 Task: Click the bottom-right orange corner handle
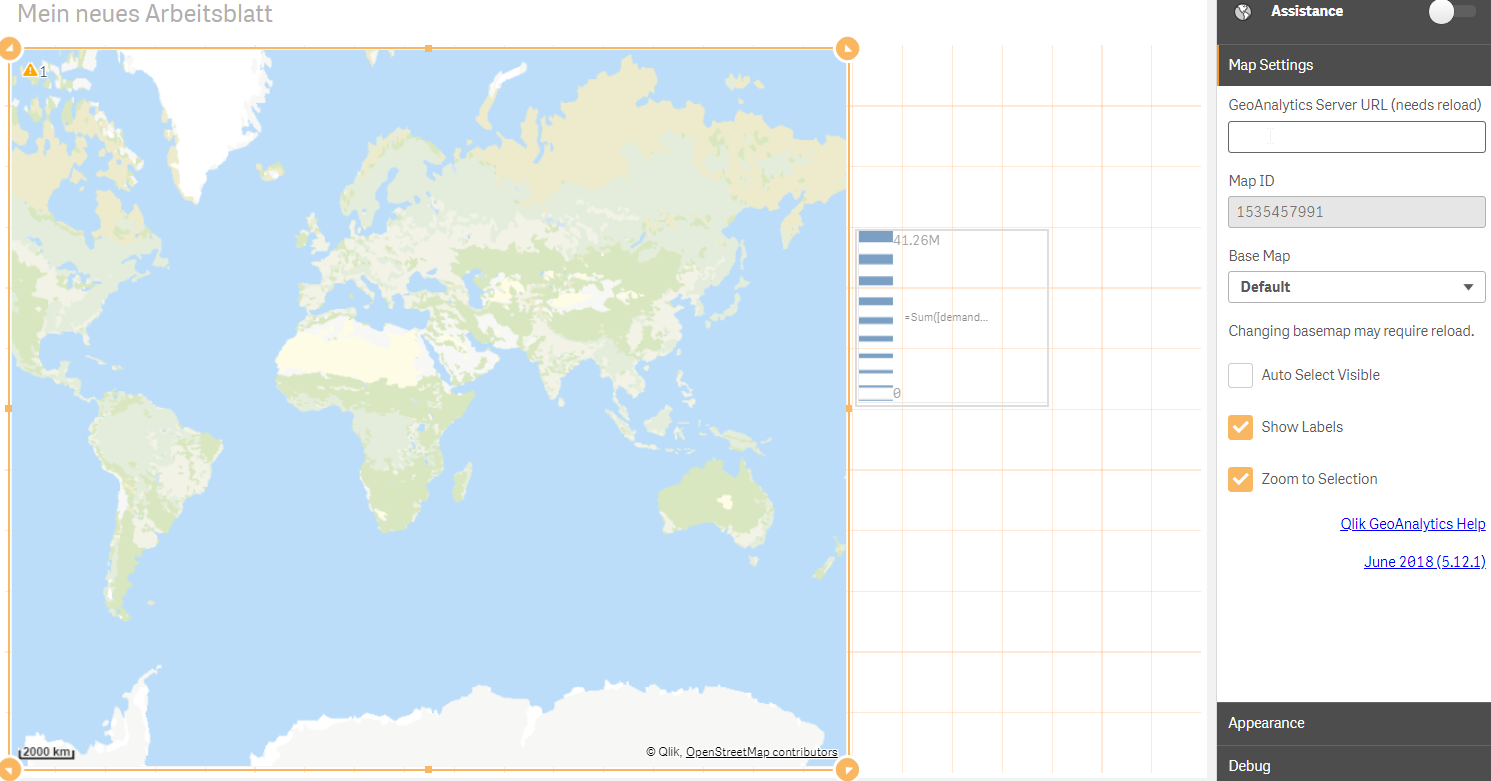(x=847, y=769)
